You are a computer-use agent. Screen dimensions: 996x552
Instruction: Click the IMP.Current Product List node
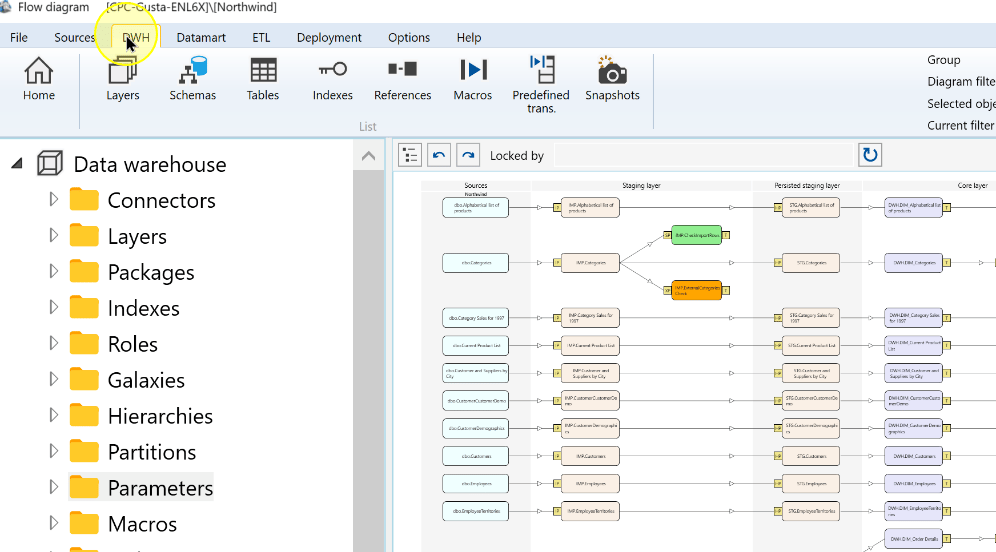click(590, 345)
